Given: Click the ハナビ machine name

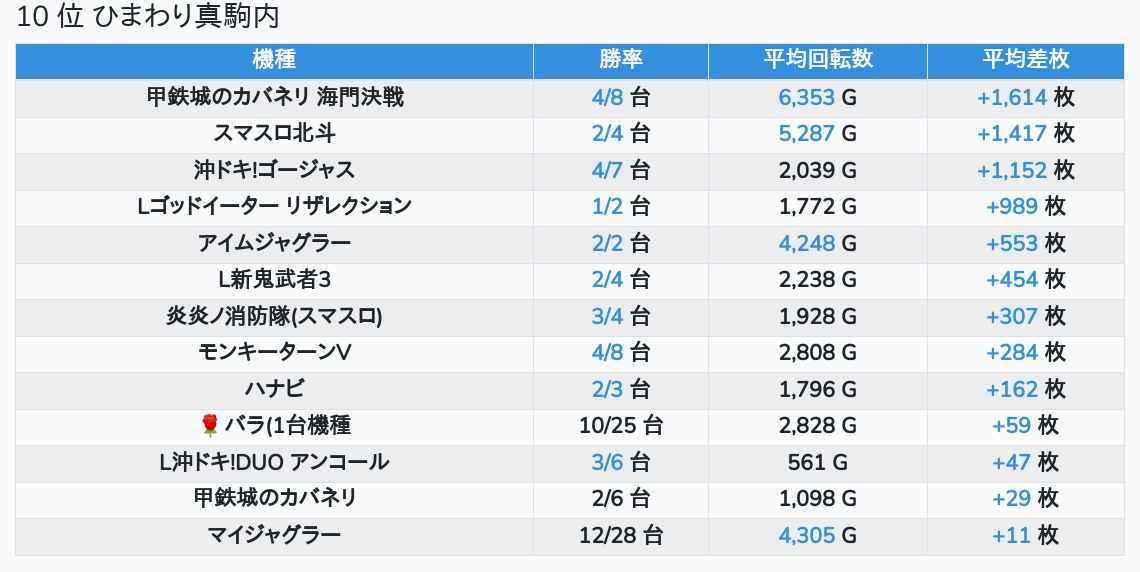Looking at the screenshot, I should coord(274,389).
